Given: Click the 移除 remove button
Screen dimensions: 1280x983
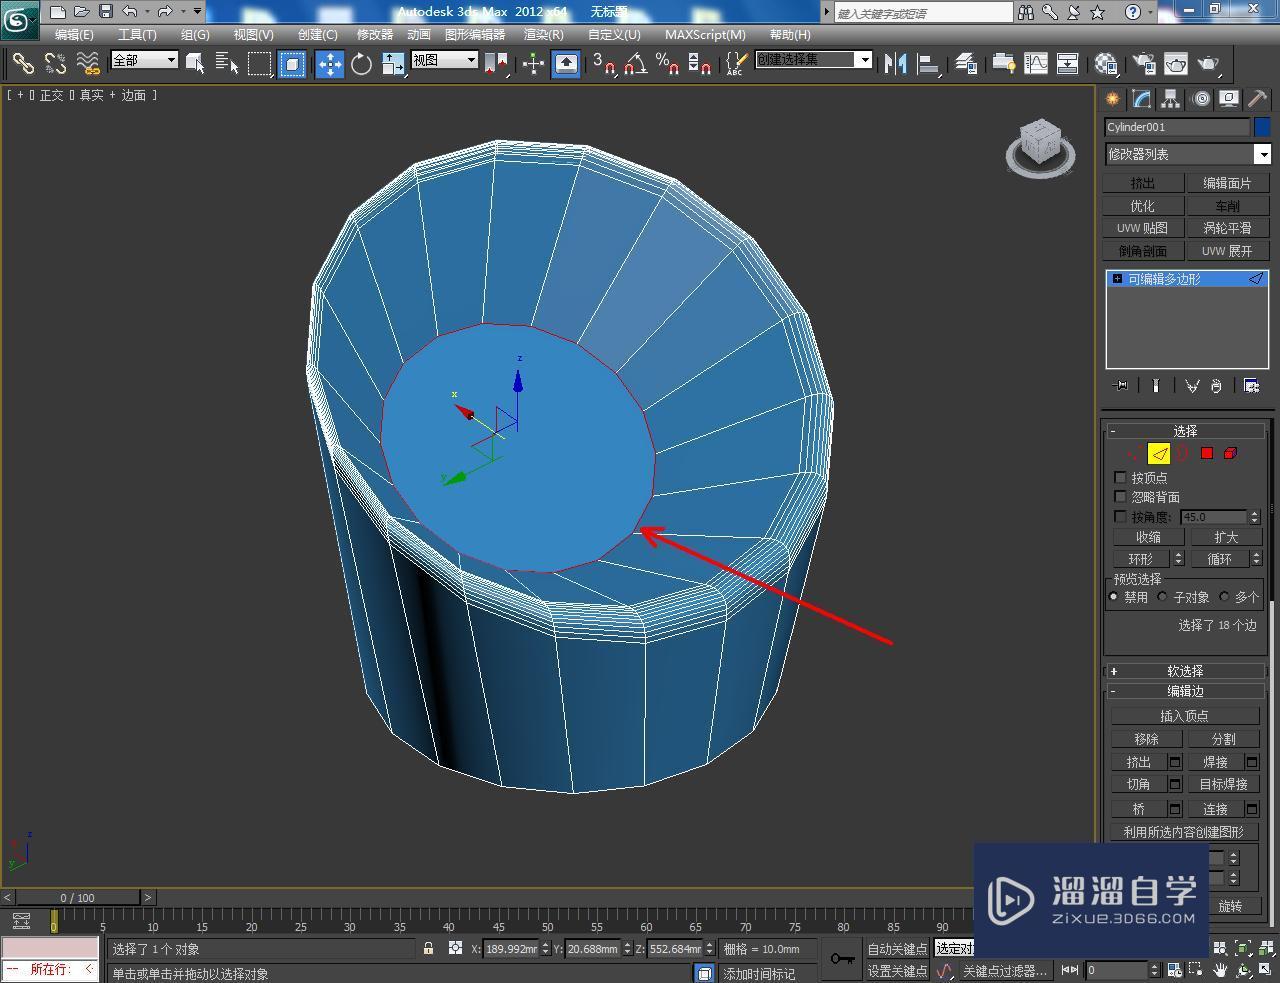Looking at the screenshot, I should click(1147, 739).
